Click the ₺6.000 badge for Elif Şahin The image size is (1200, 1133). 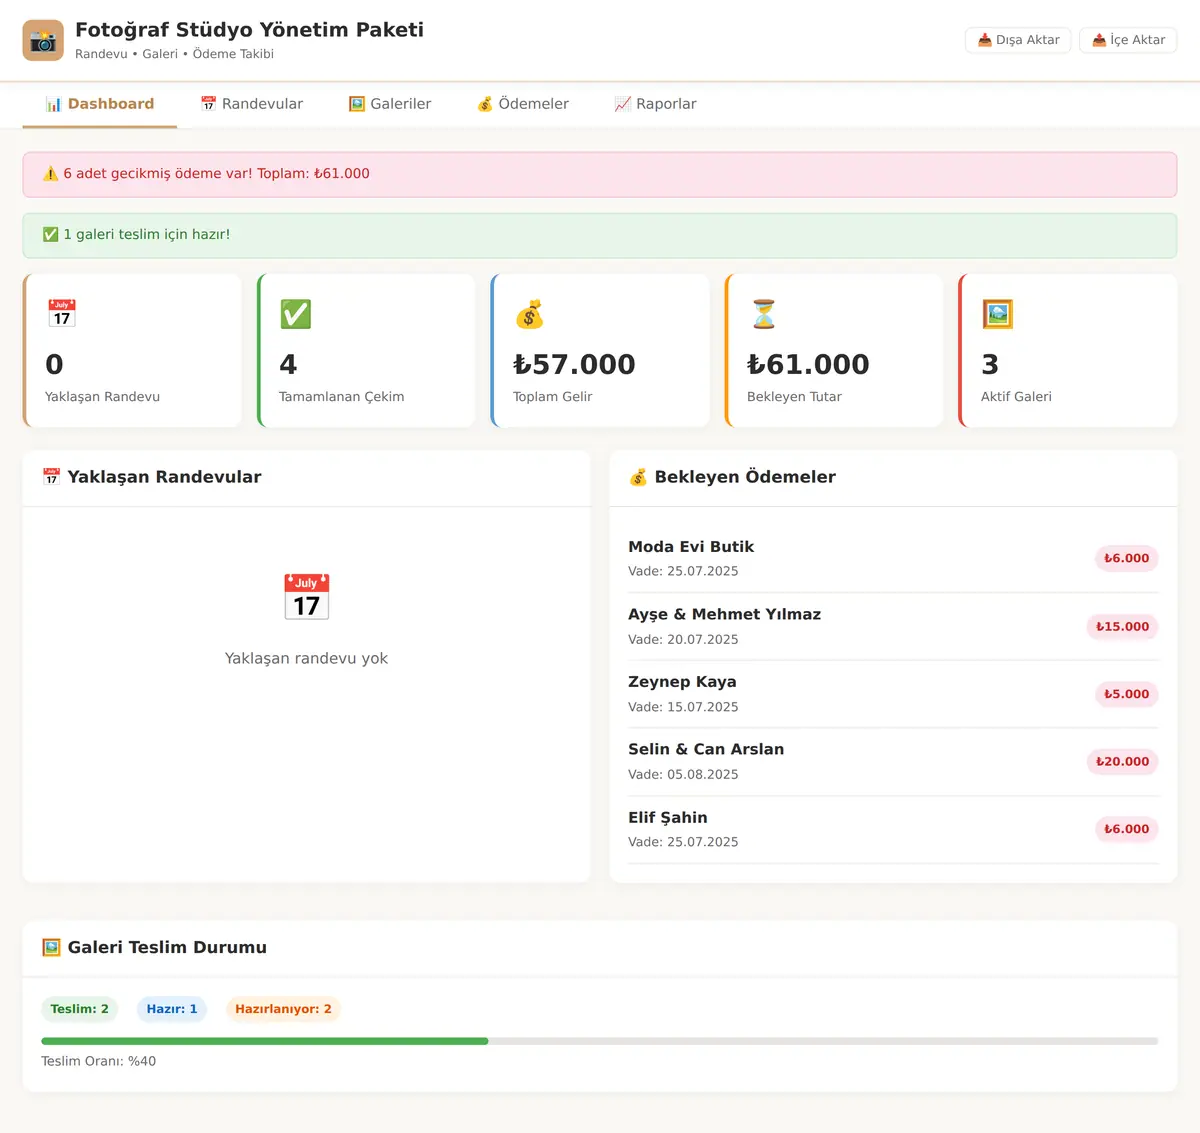1126,829
